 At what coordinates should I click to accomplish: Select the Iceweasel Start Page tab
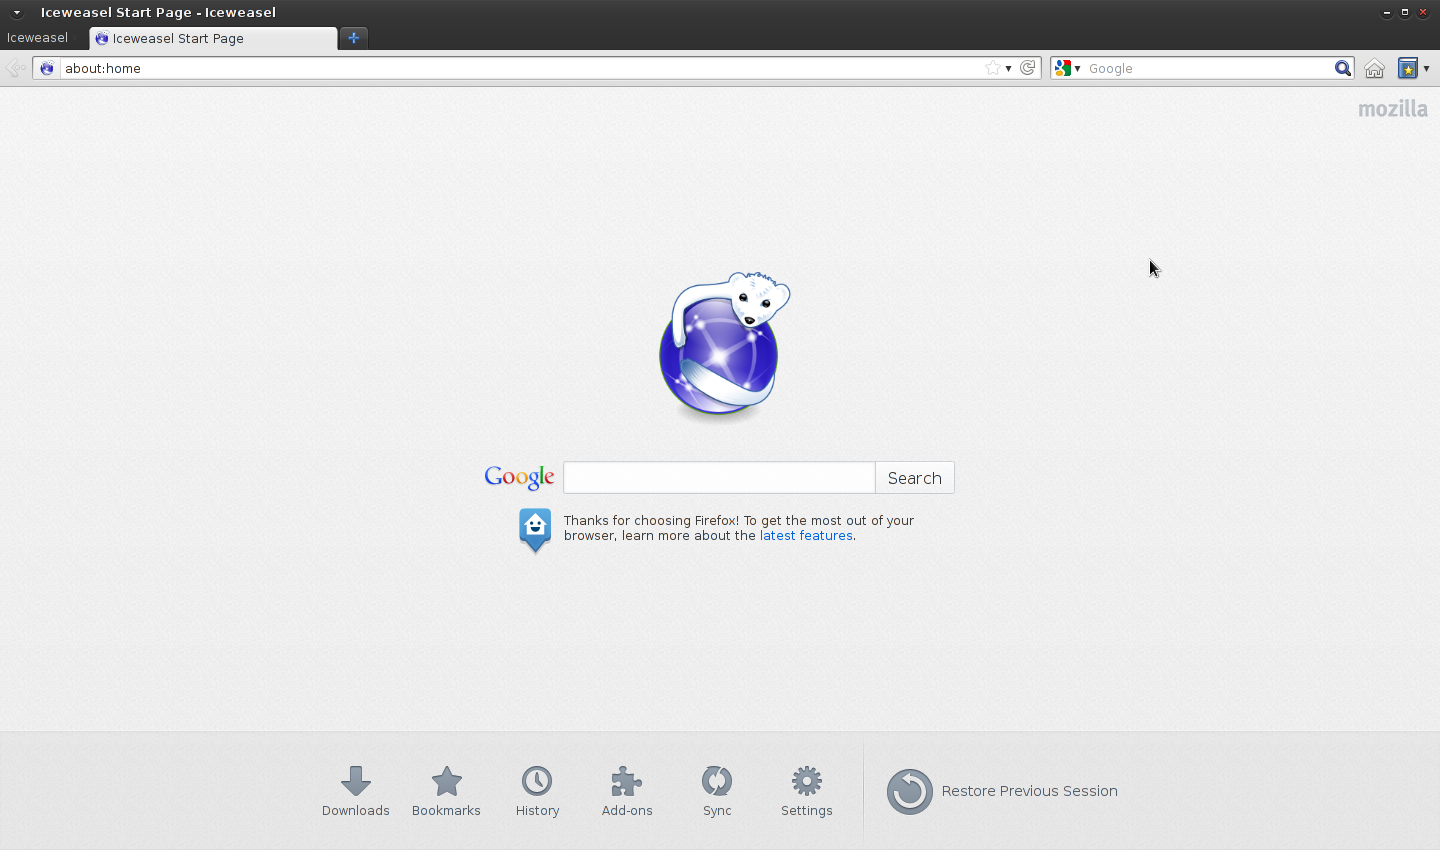tap(213, 38)
